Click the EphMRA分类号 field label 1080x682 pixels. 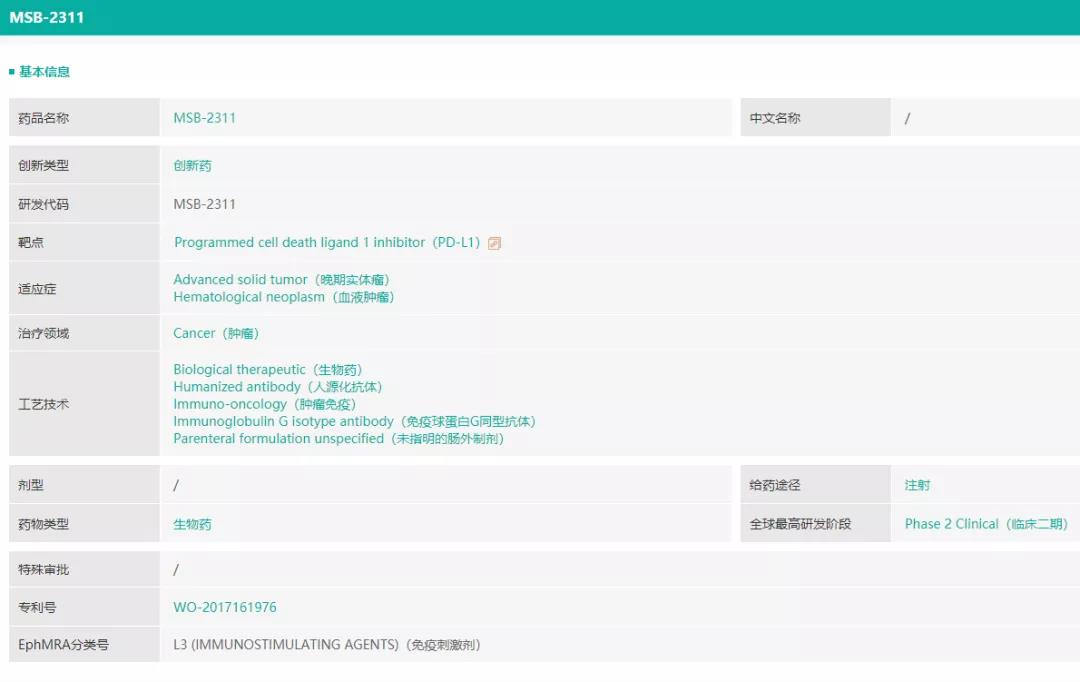(63, 645)
